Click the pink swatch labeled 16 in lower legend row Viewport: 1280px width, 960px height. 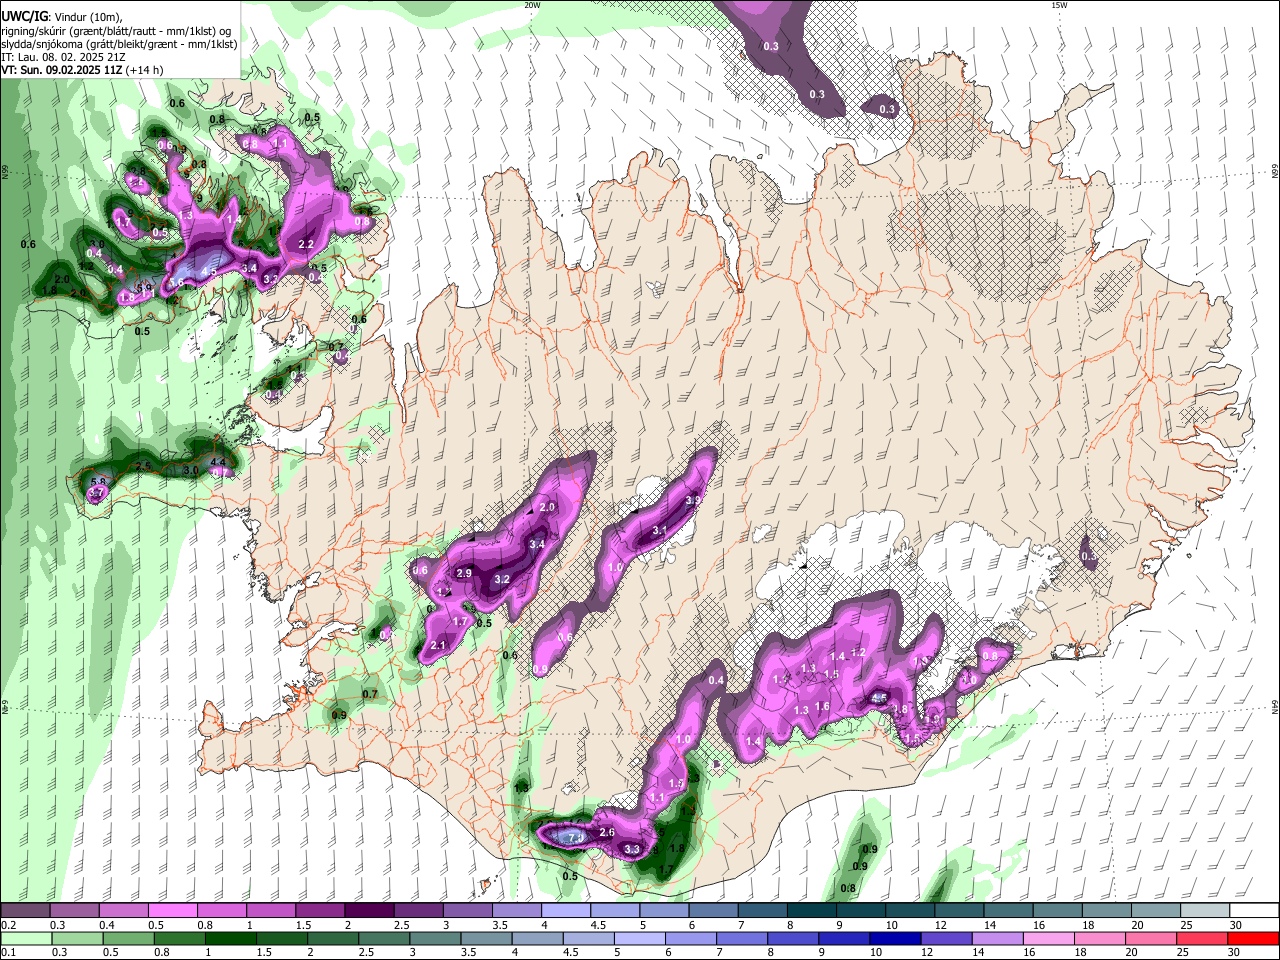tap(1048, 938)
